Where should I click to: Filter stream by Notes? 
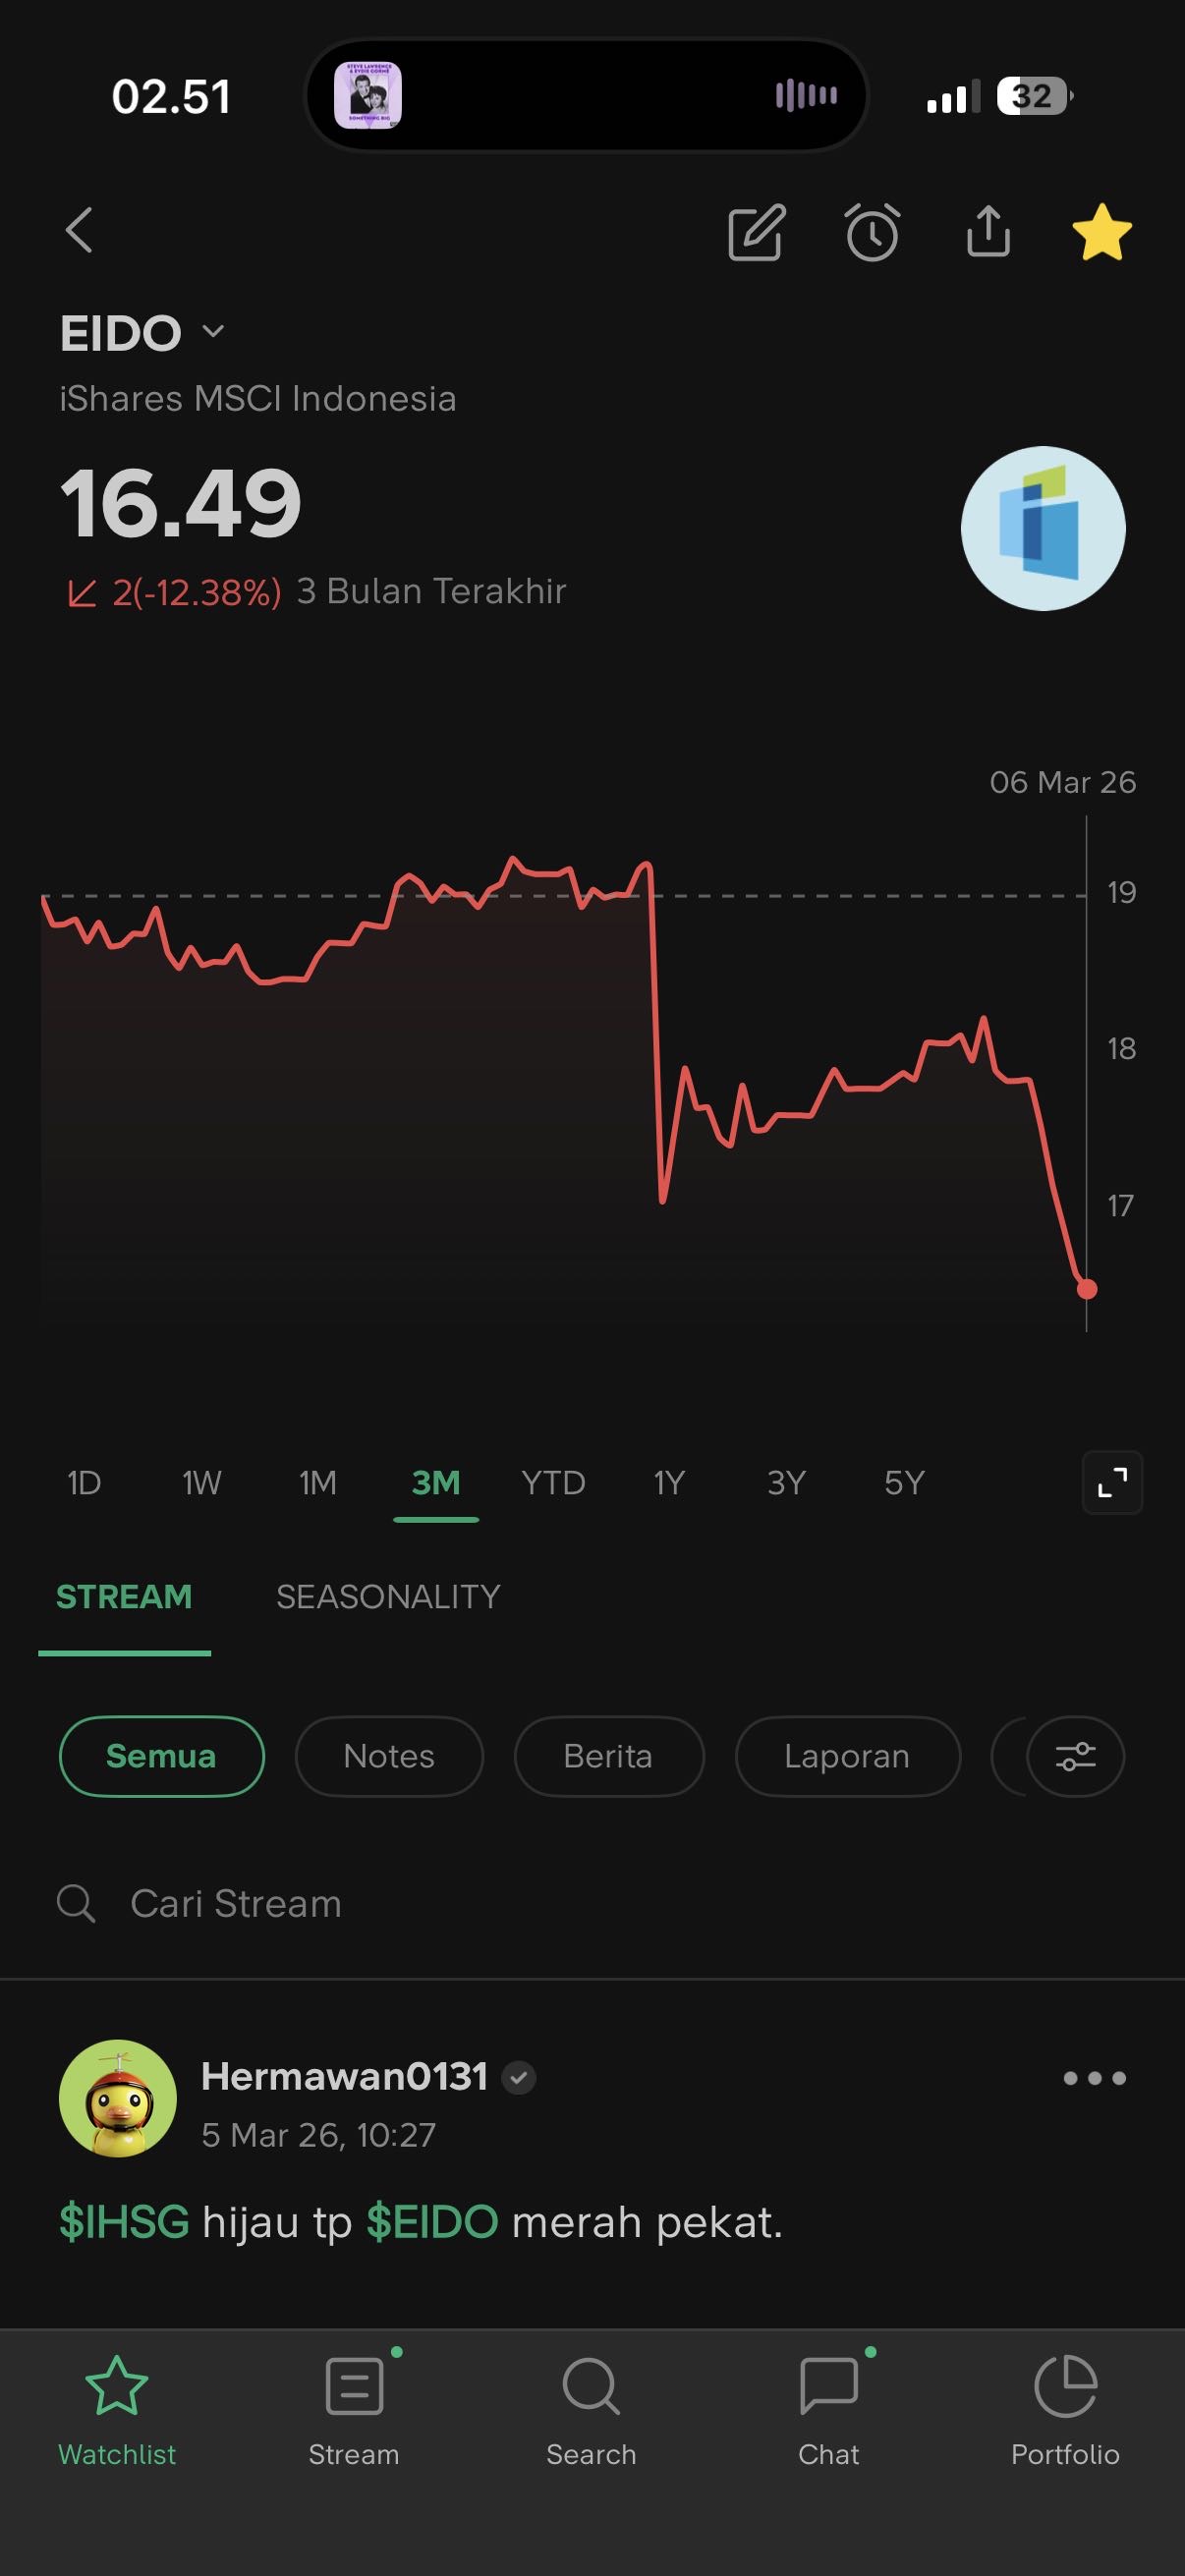pos(389,1756)
